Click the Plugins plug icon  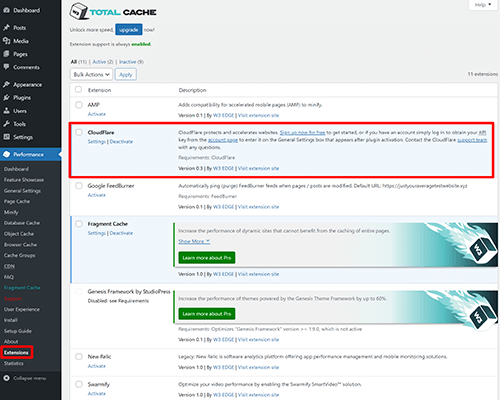[6, 98]
